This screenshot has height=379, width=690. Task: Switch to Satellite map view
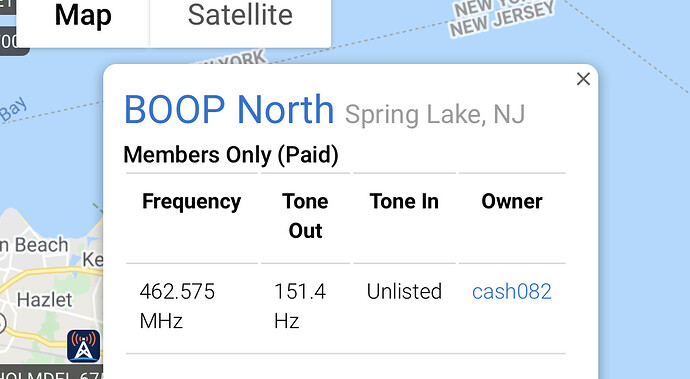click(x=240, y=15)
